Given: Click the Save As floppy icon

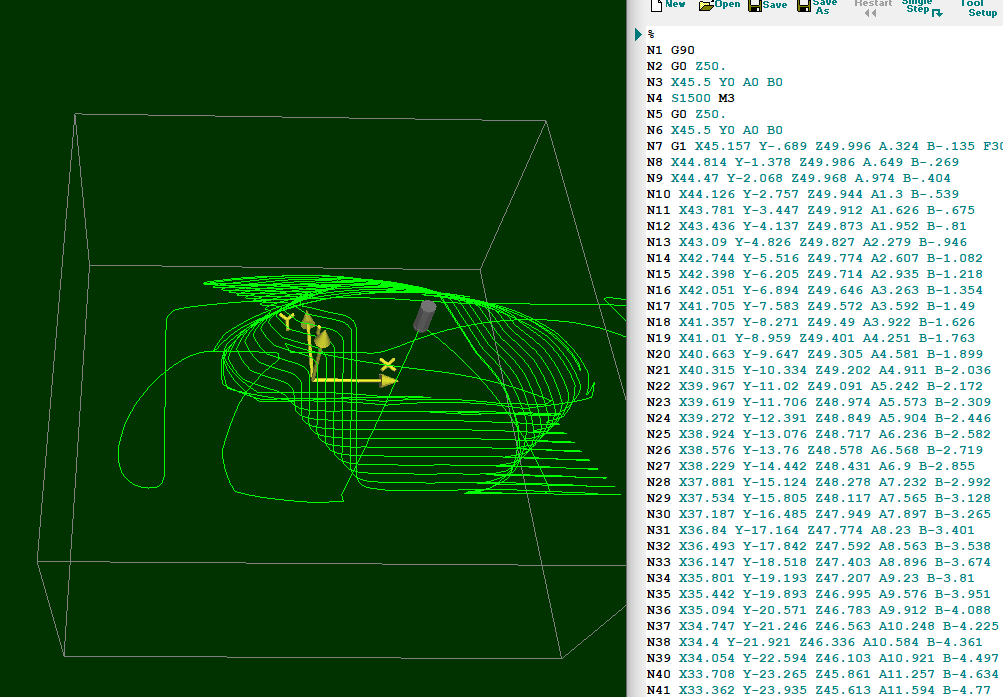Looking at the screenshot, I should [x=804, y=6].
